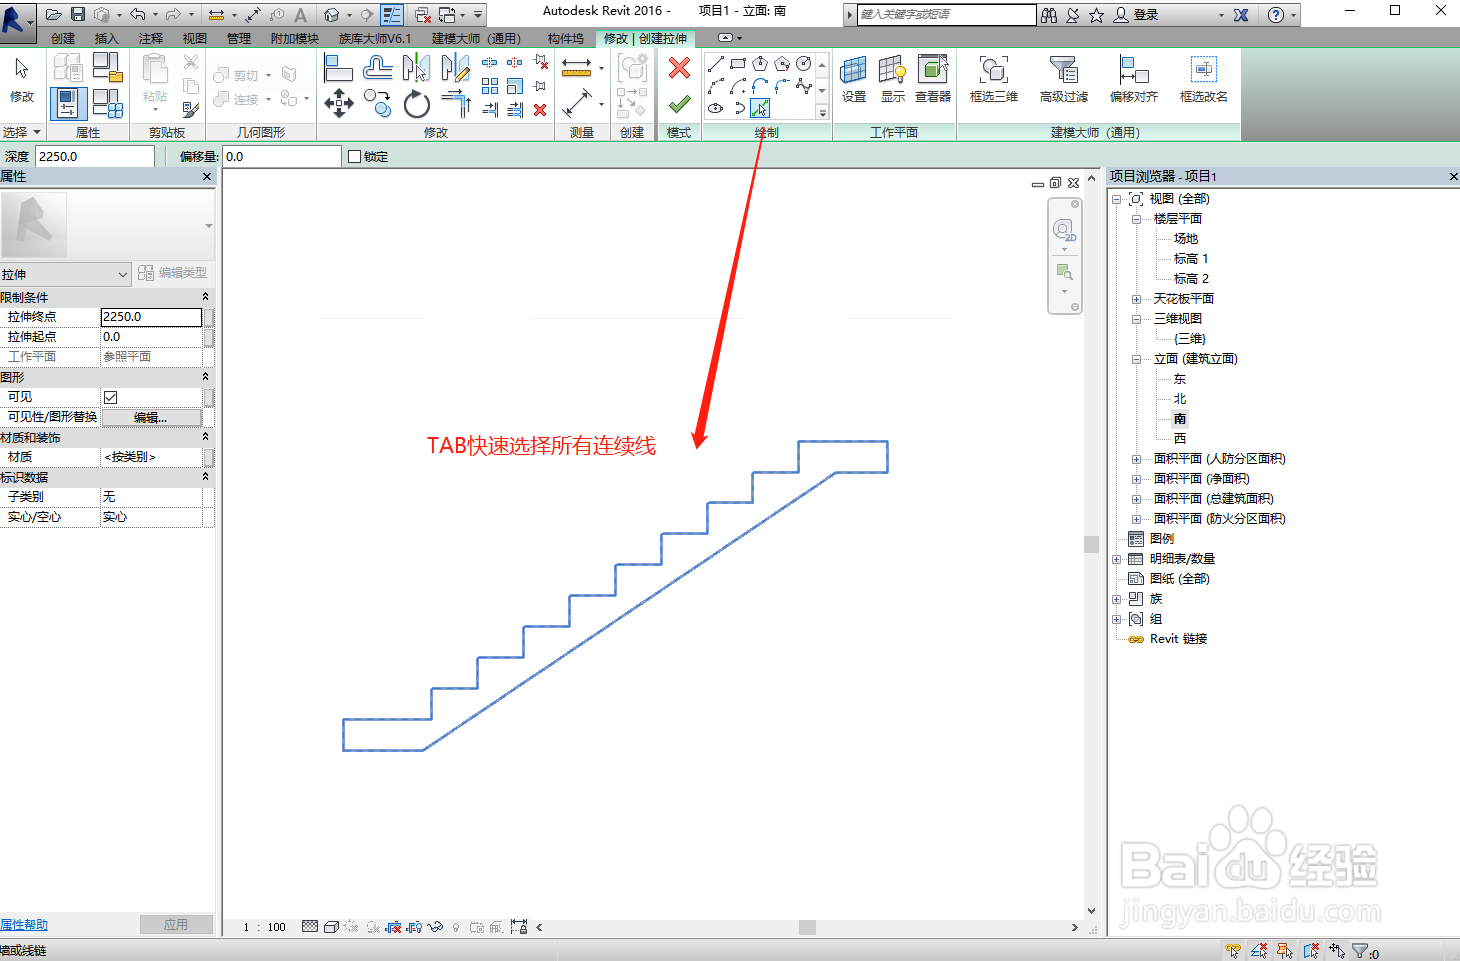Expand the 面积平面 (人防分区面积) node
Screen dimensions: 1460x961
click(1136, 459)
